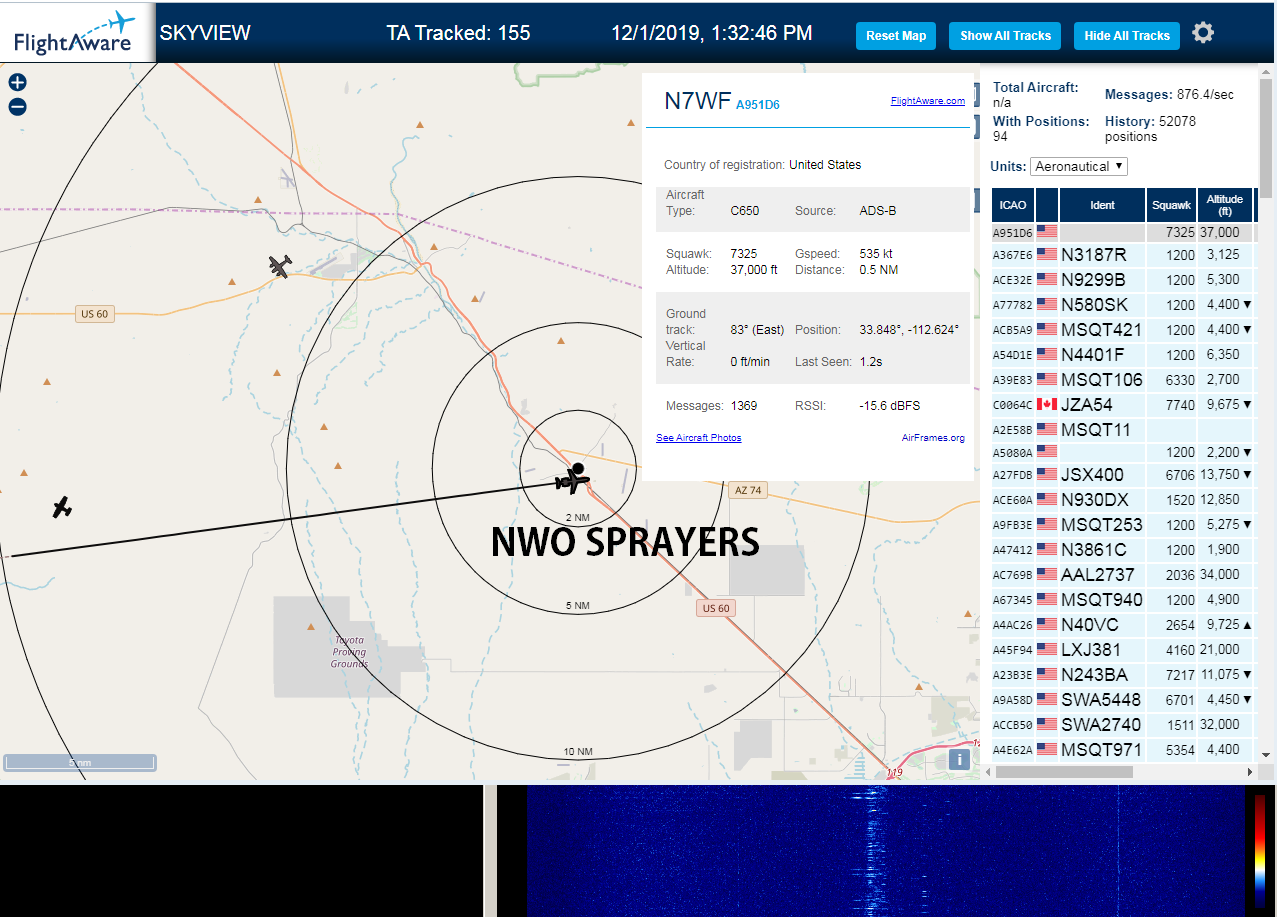Click the US flag in N3187R row
The width and height of the screenshot is (1277, 917).
click(1047, 255)
